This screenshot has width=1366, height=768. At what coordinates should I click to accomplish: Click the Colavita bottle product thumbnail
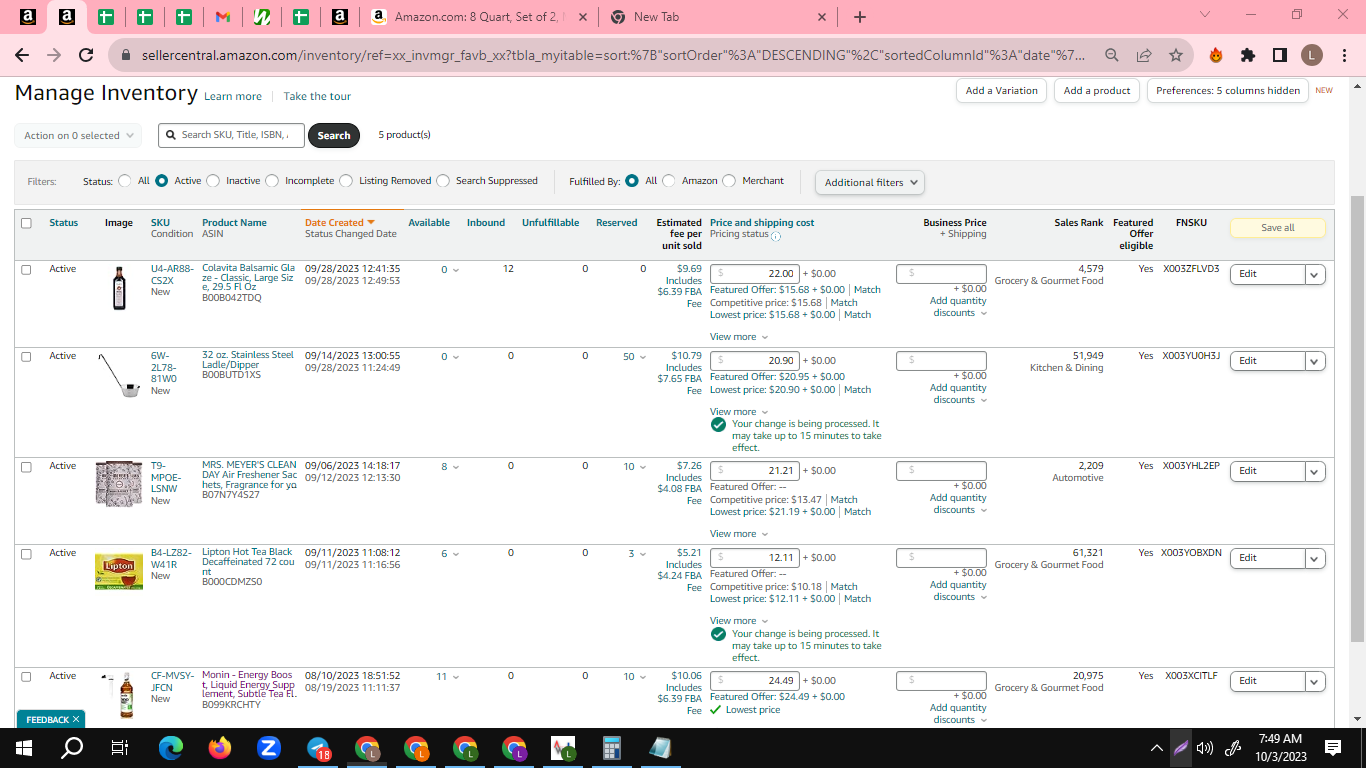tap(120, 288)
